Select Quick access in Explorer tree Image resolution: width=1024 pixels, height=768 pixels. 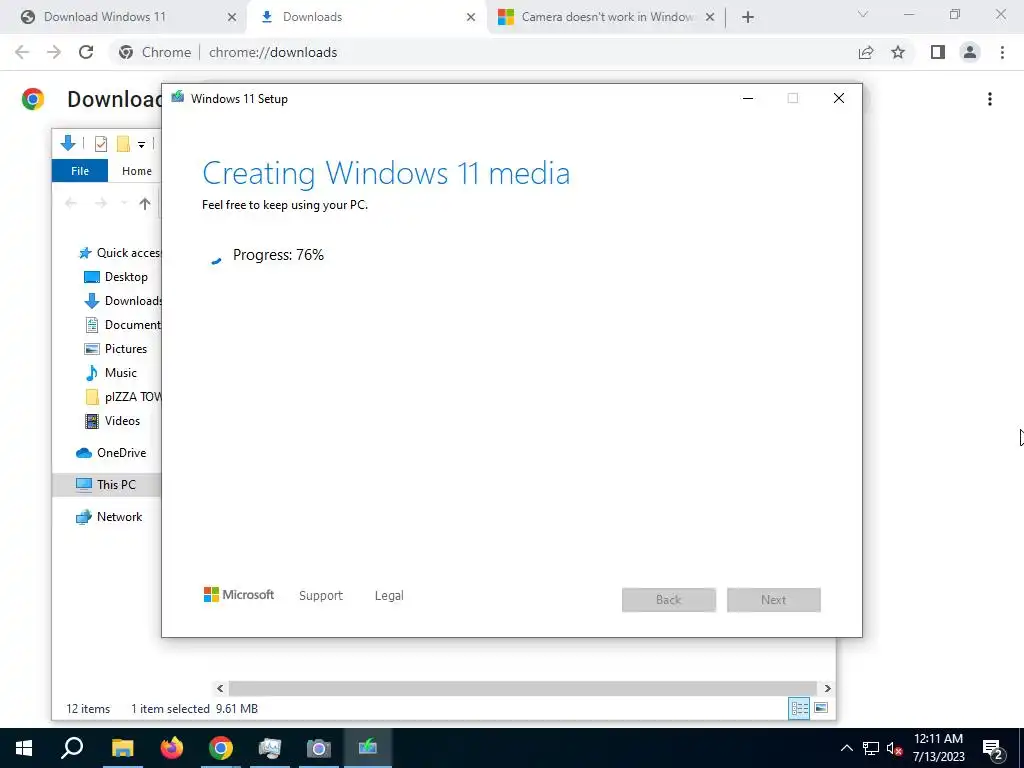tap(120, 253)
